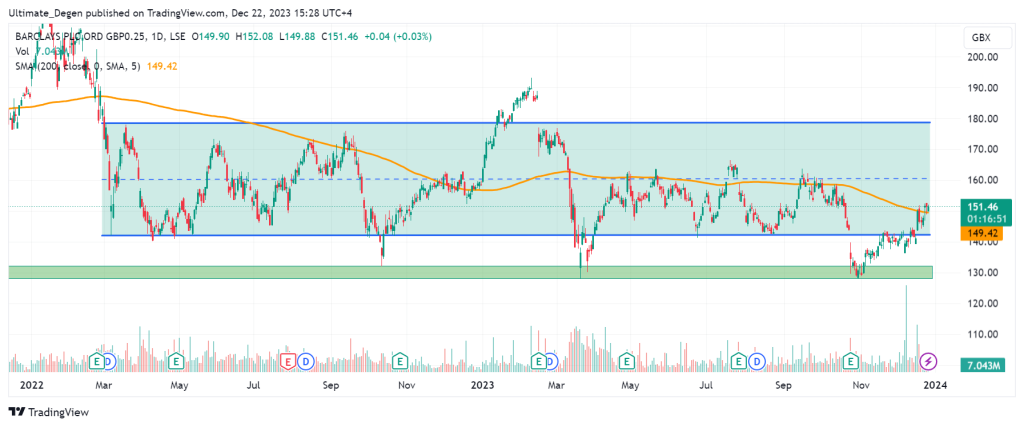Image resolution: width=1024 pixels, height=427 pixels.
Task: Open the dividend marker near August 2023
Action: click(x=757, y=360)
